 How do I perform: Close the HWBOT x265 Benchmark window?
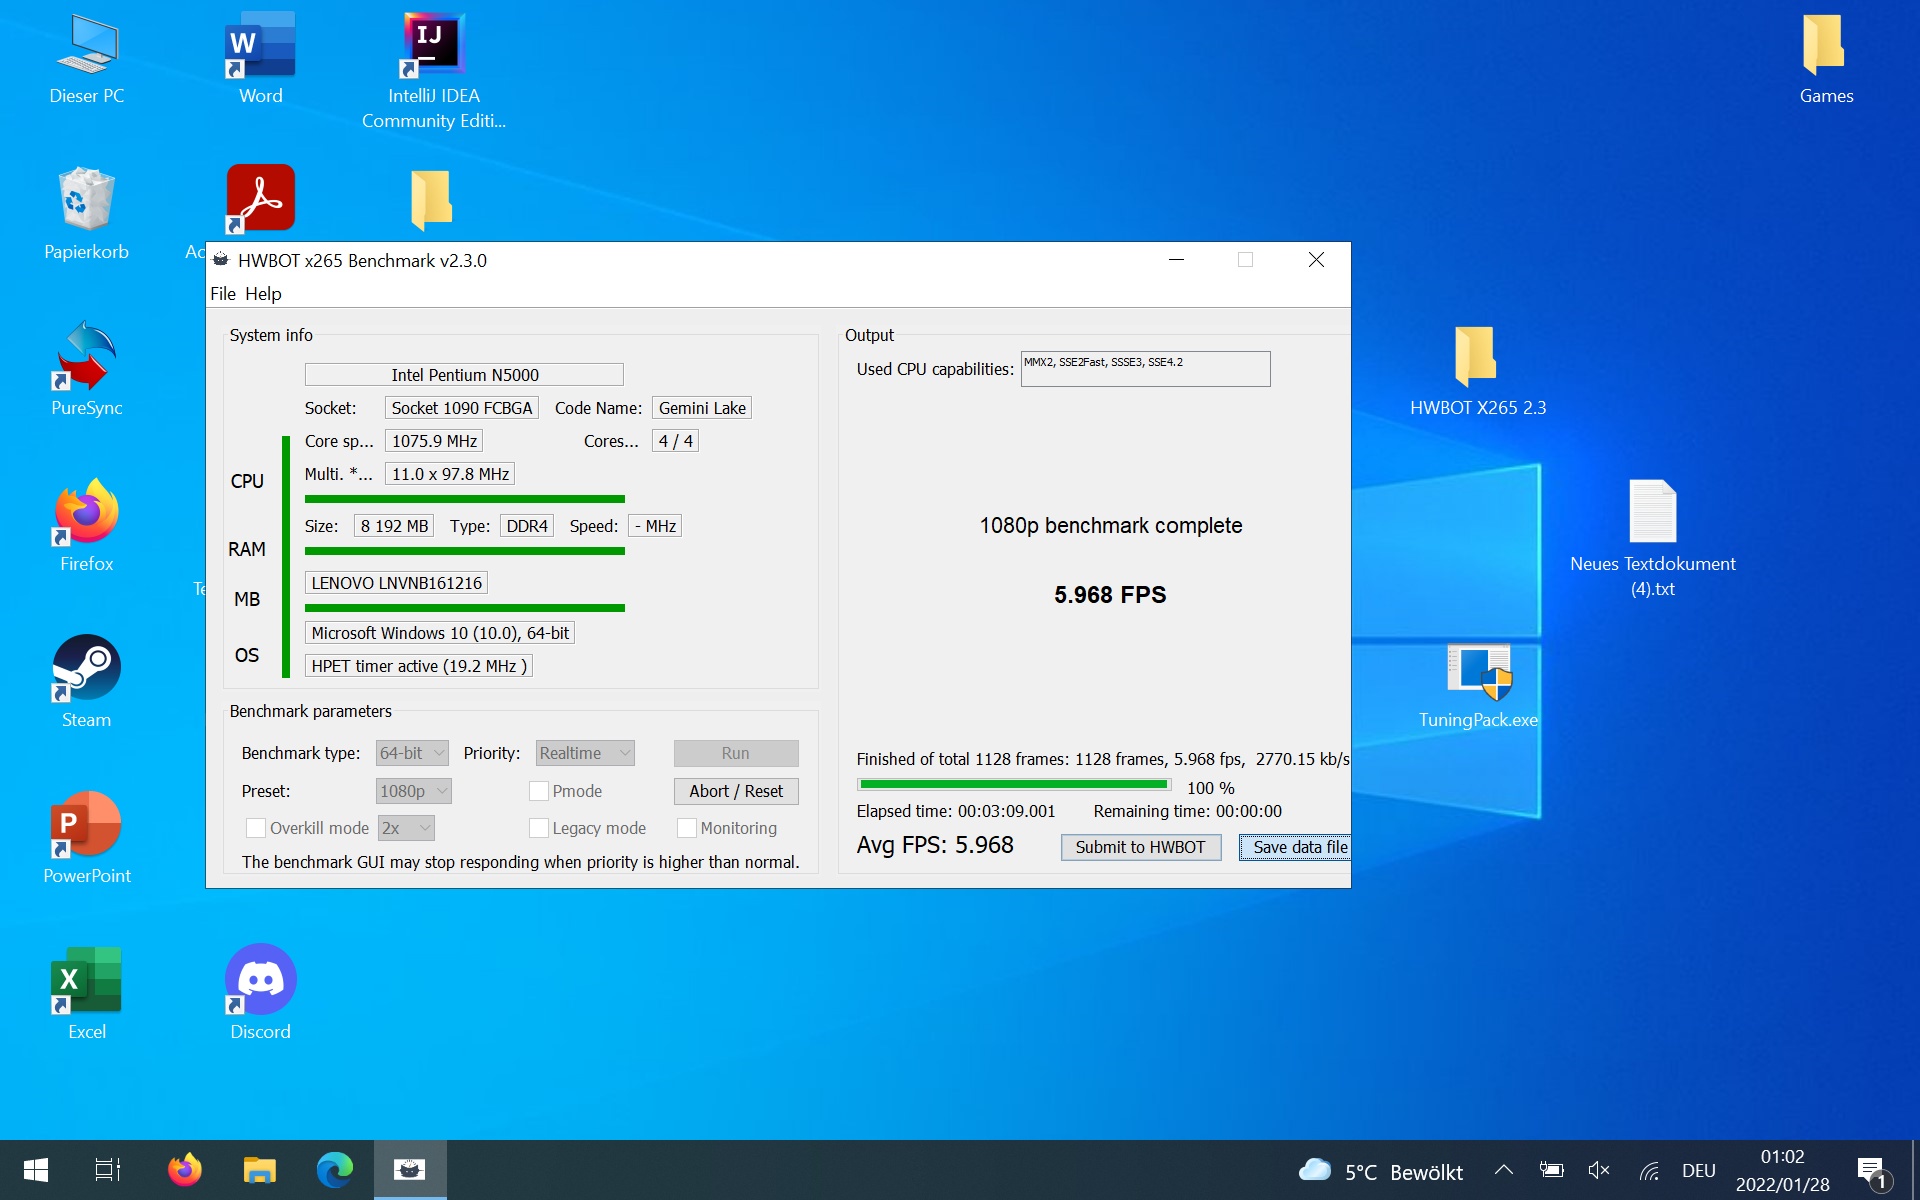click(1316, 260)
